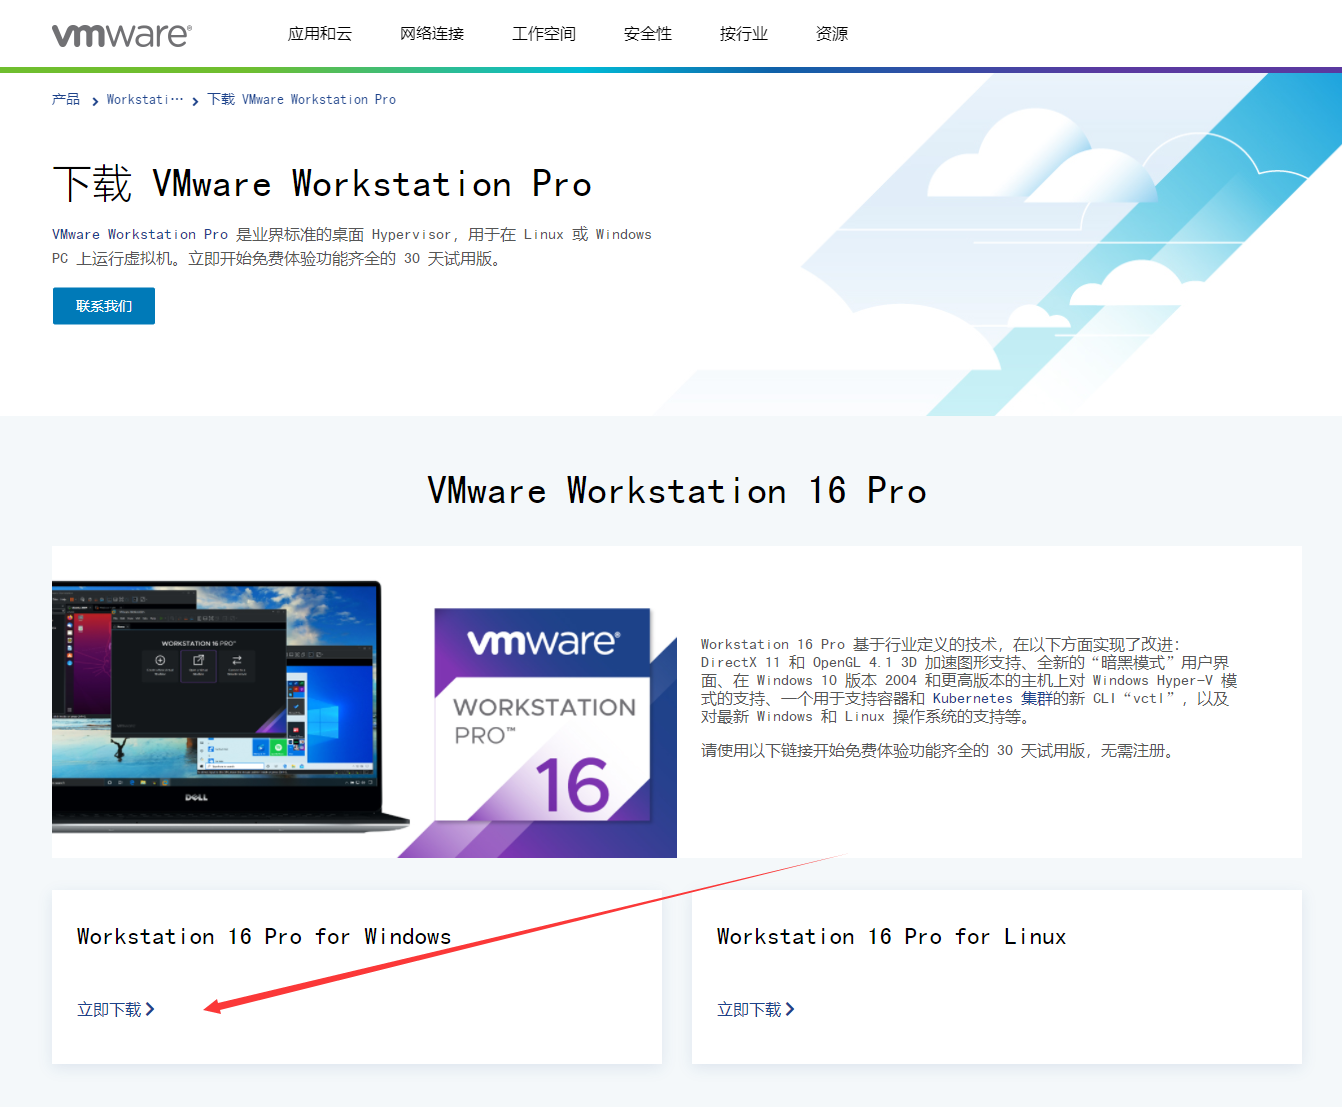Click the laptop Workstation 16 screenshot image
Image resolution: width=1342 pixels, height=1107 pixels.
click(x=230, y=707)
